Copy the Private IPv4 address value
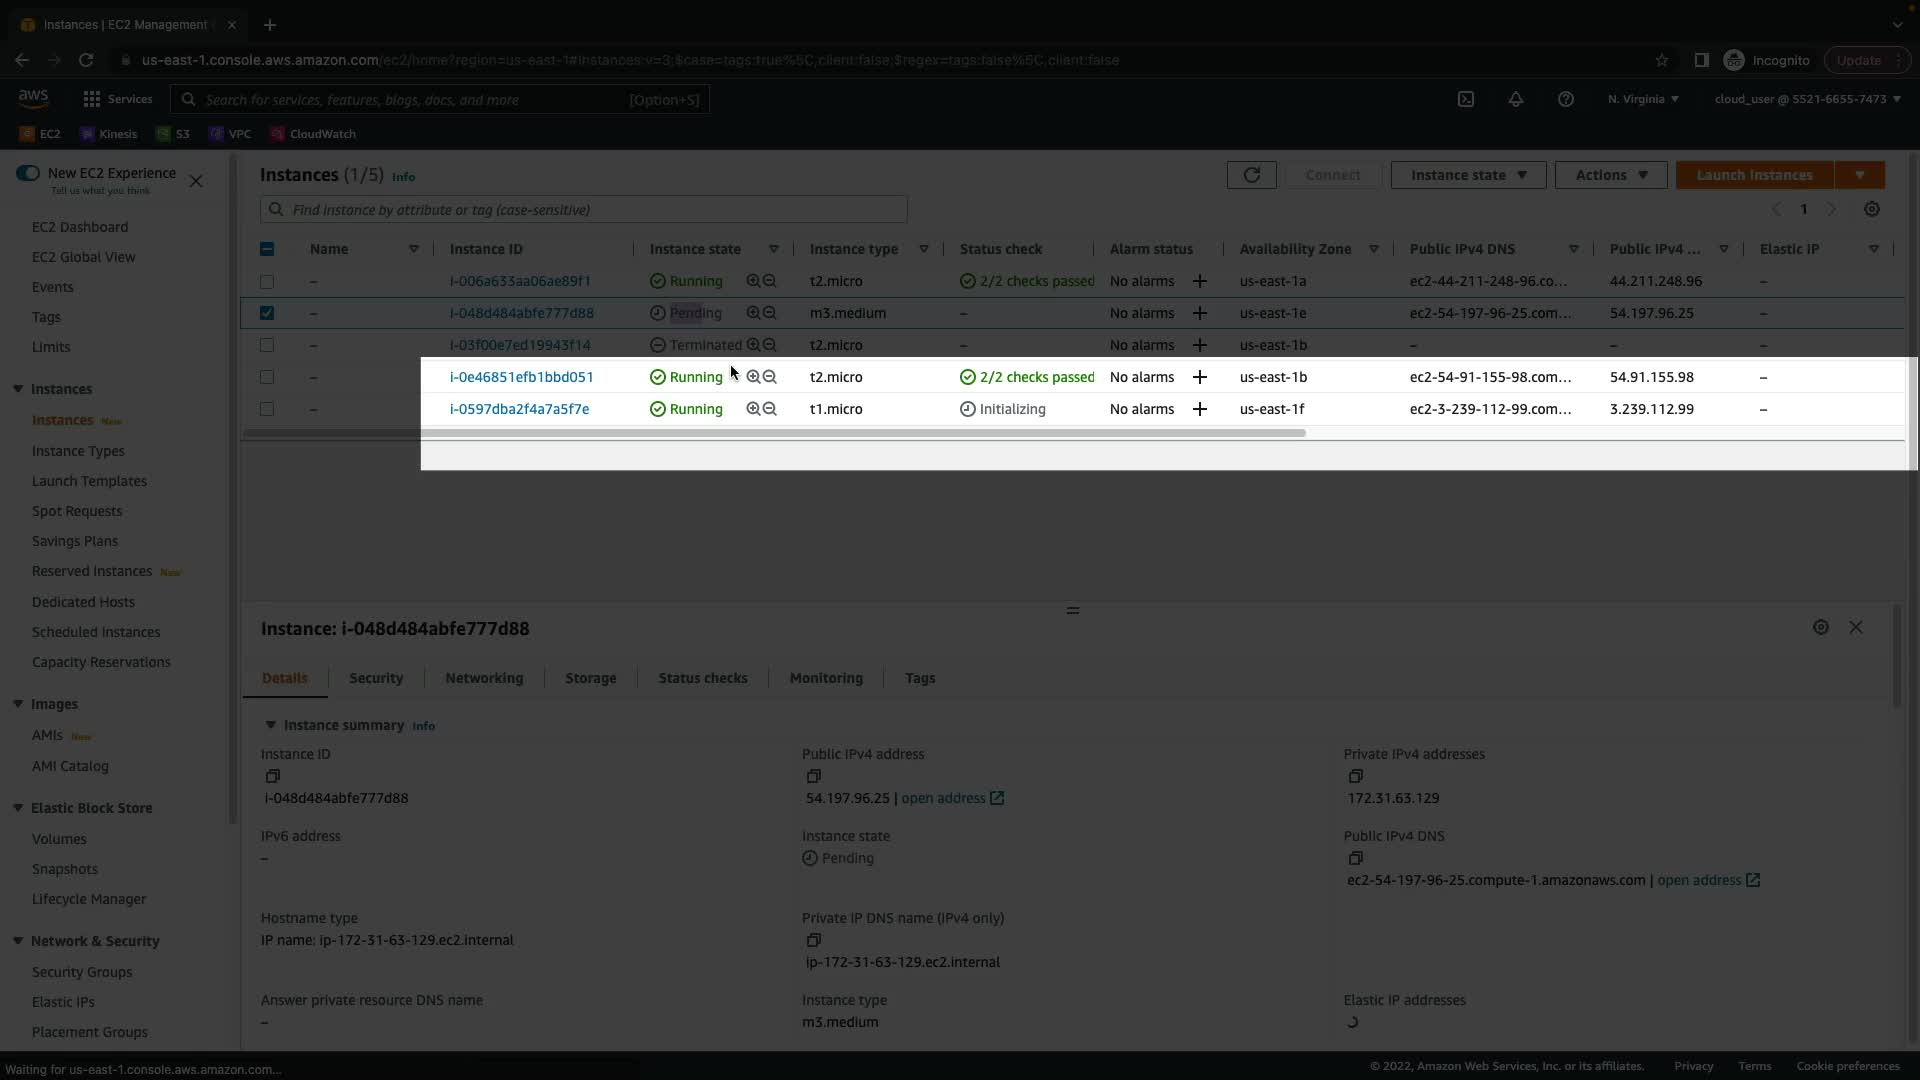 [x=1355, y=776]
